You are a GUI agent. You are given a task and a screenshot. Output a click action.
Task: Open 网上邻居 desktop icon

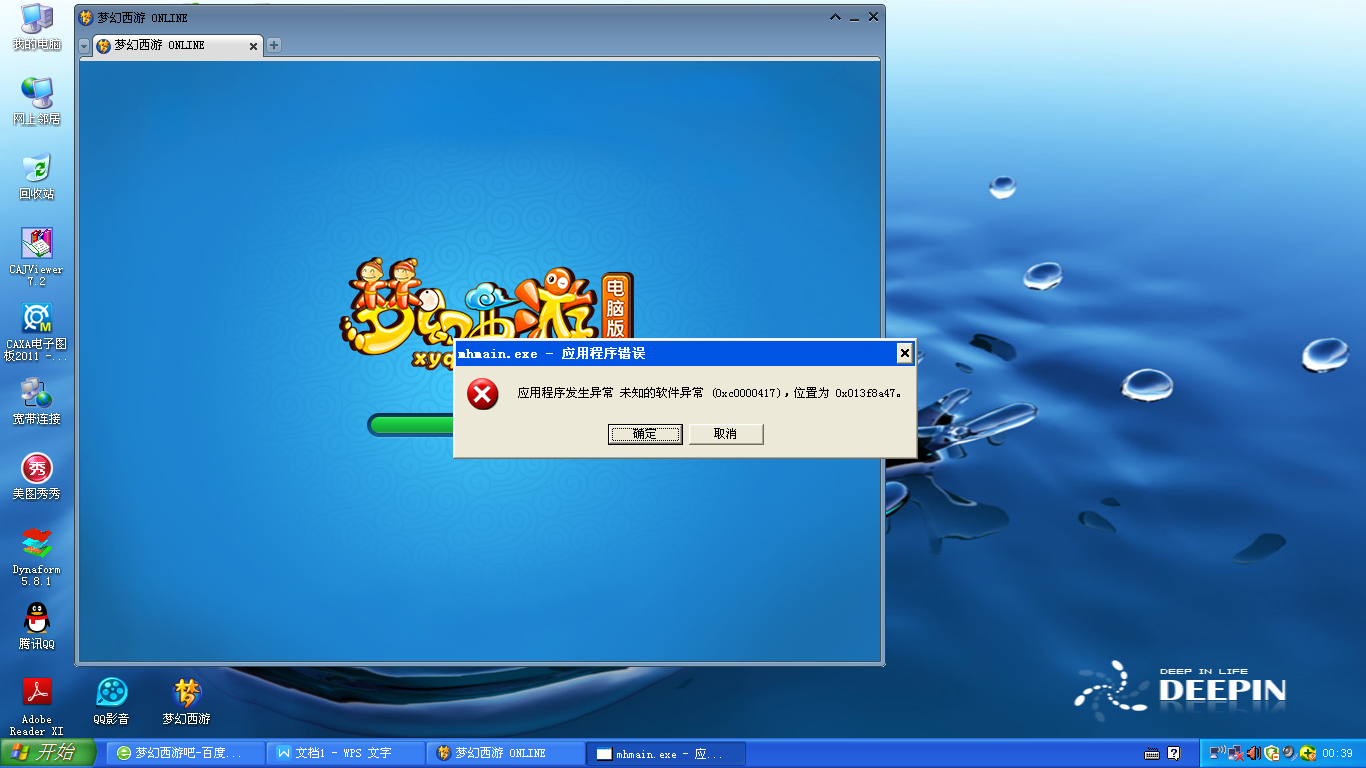click(37, 101)
